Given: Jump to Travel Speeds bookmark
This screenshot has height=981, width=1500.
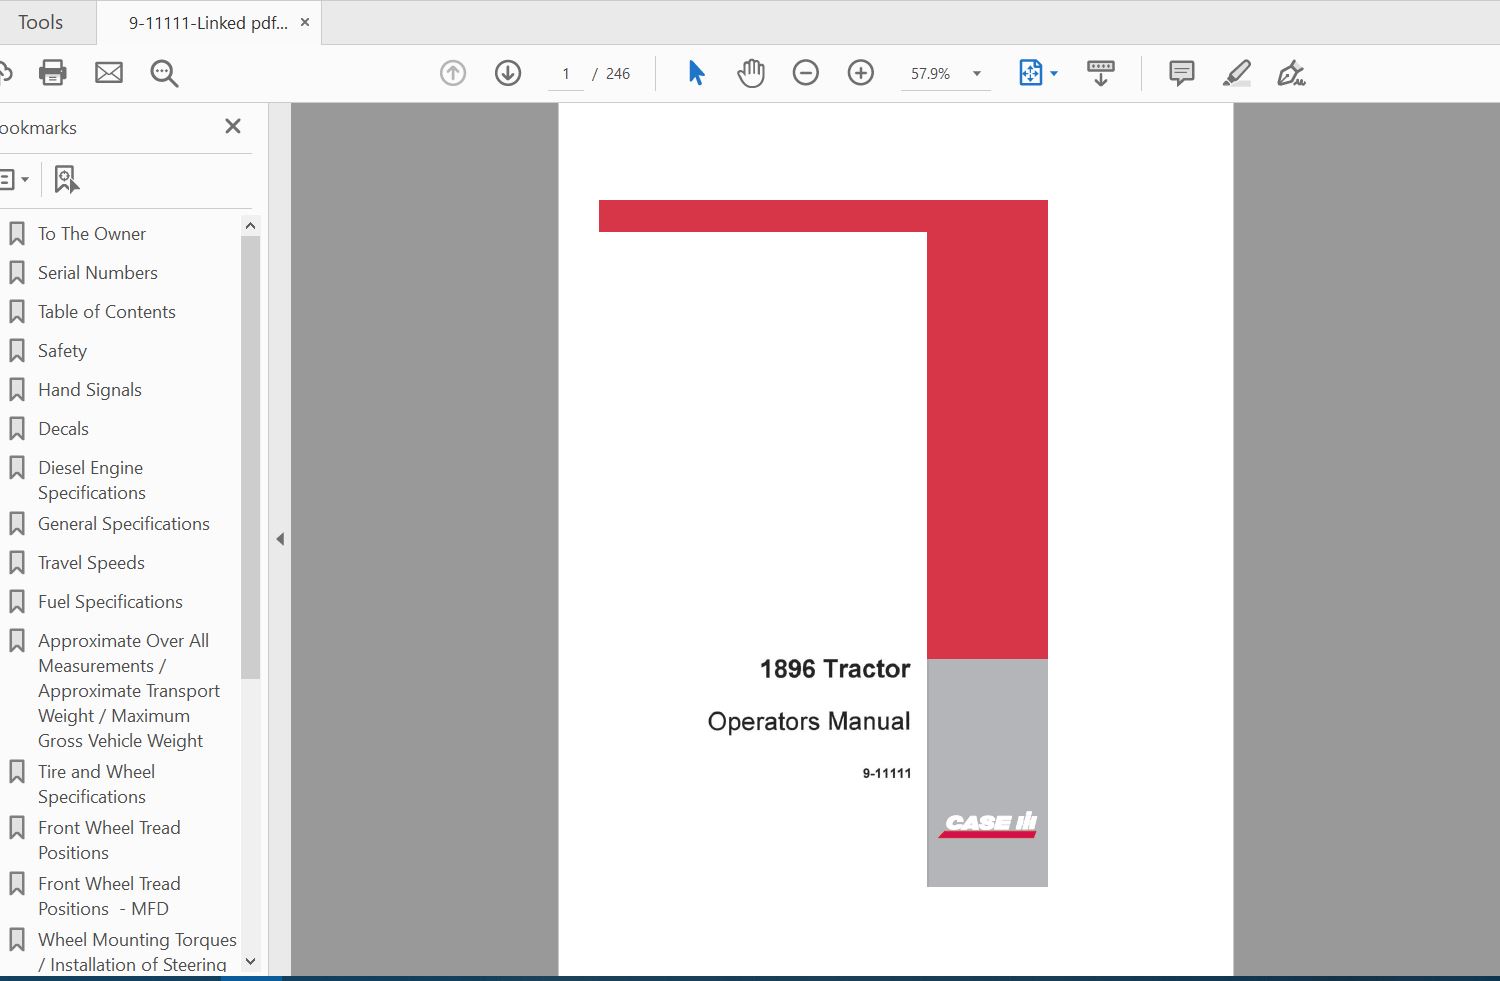Looking at the screenshot, I should click(x=91, y=563).
